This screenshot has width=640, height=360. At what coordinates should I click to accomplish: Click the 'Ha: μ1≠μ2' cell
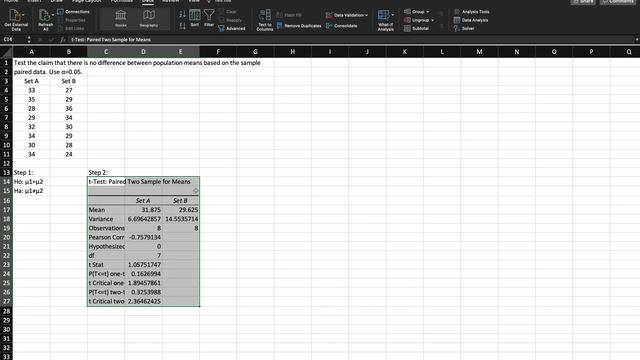coord(31,191)
